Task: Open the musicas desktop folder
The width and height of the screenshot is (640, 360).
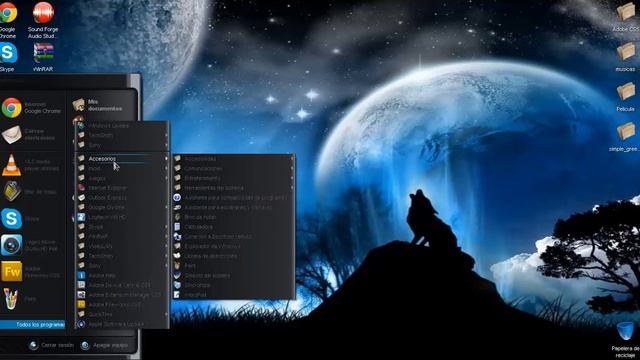Action: click(x=625, y=57)
